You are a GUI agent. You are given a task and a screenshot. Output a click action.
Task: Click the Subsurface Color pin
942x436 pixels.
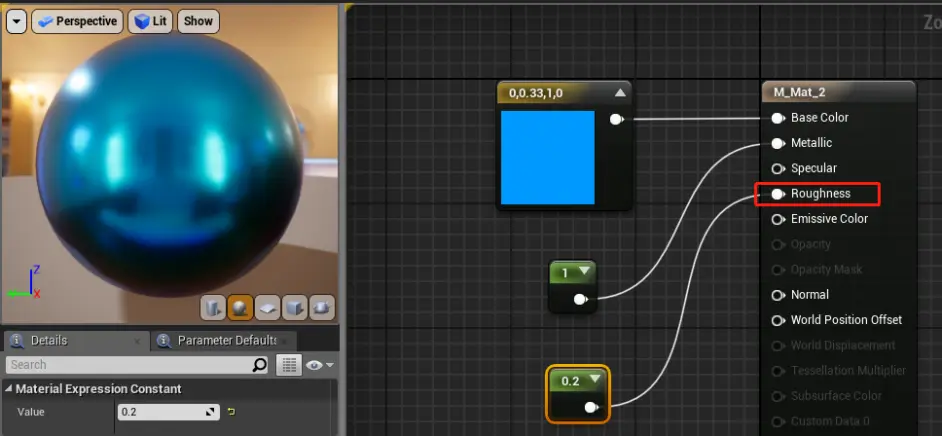[x=778, y=396]
